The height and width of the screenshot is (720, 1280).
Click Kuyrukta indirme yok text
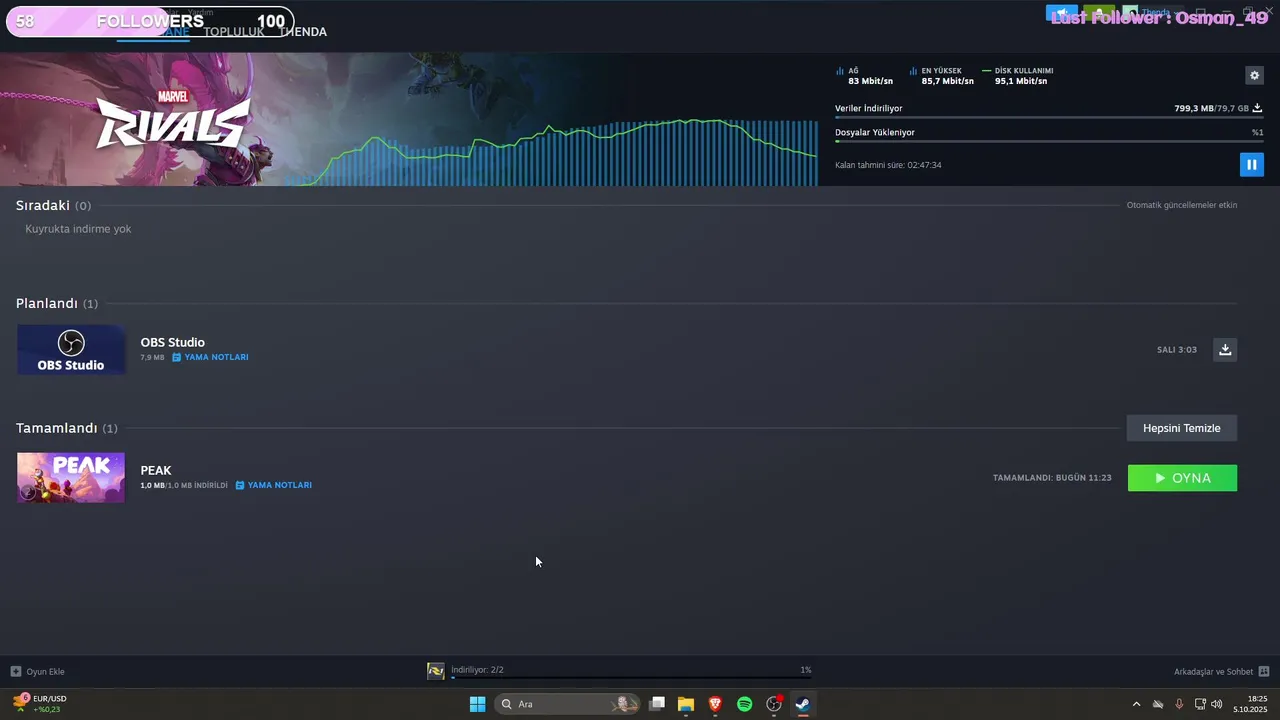point(78,229)
